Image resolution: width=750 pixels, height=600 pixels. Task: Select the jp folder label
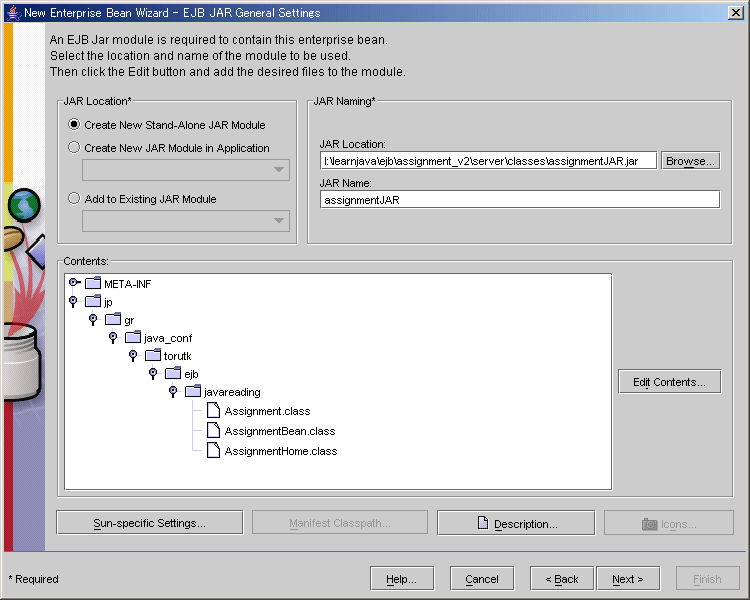108,302
